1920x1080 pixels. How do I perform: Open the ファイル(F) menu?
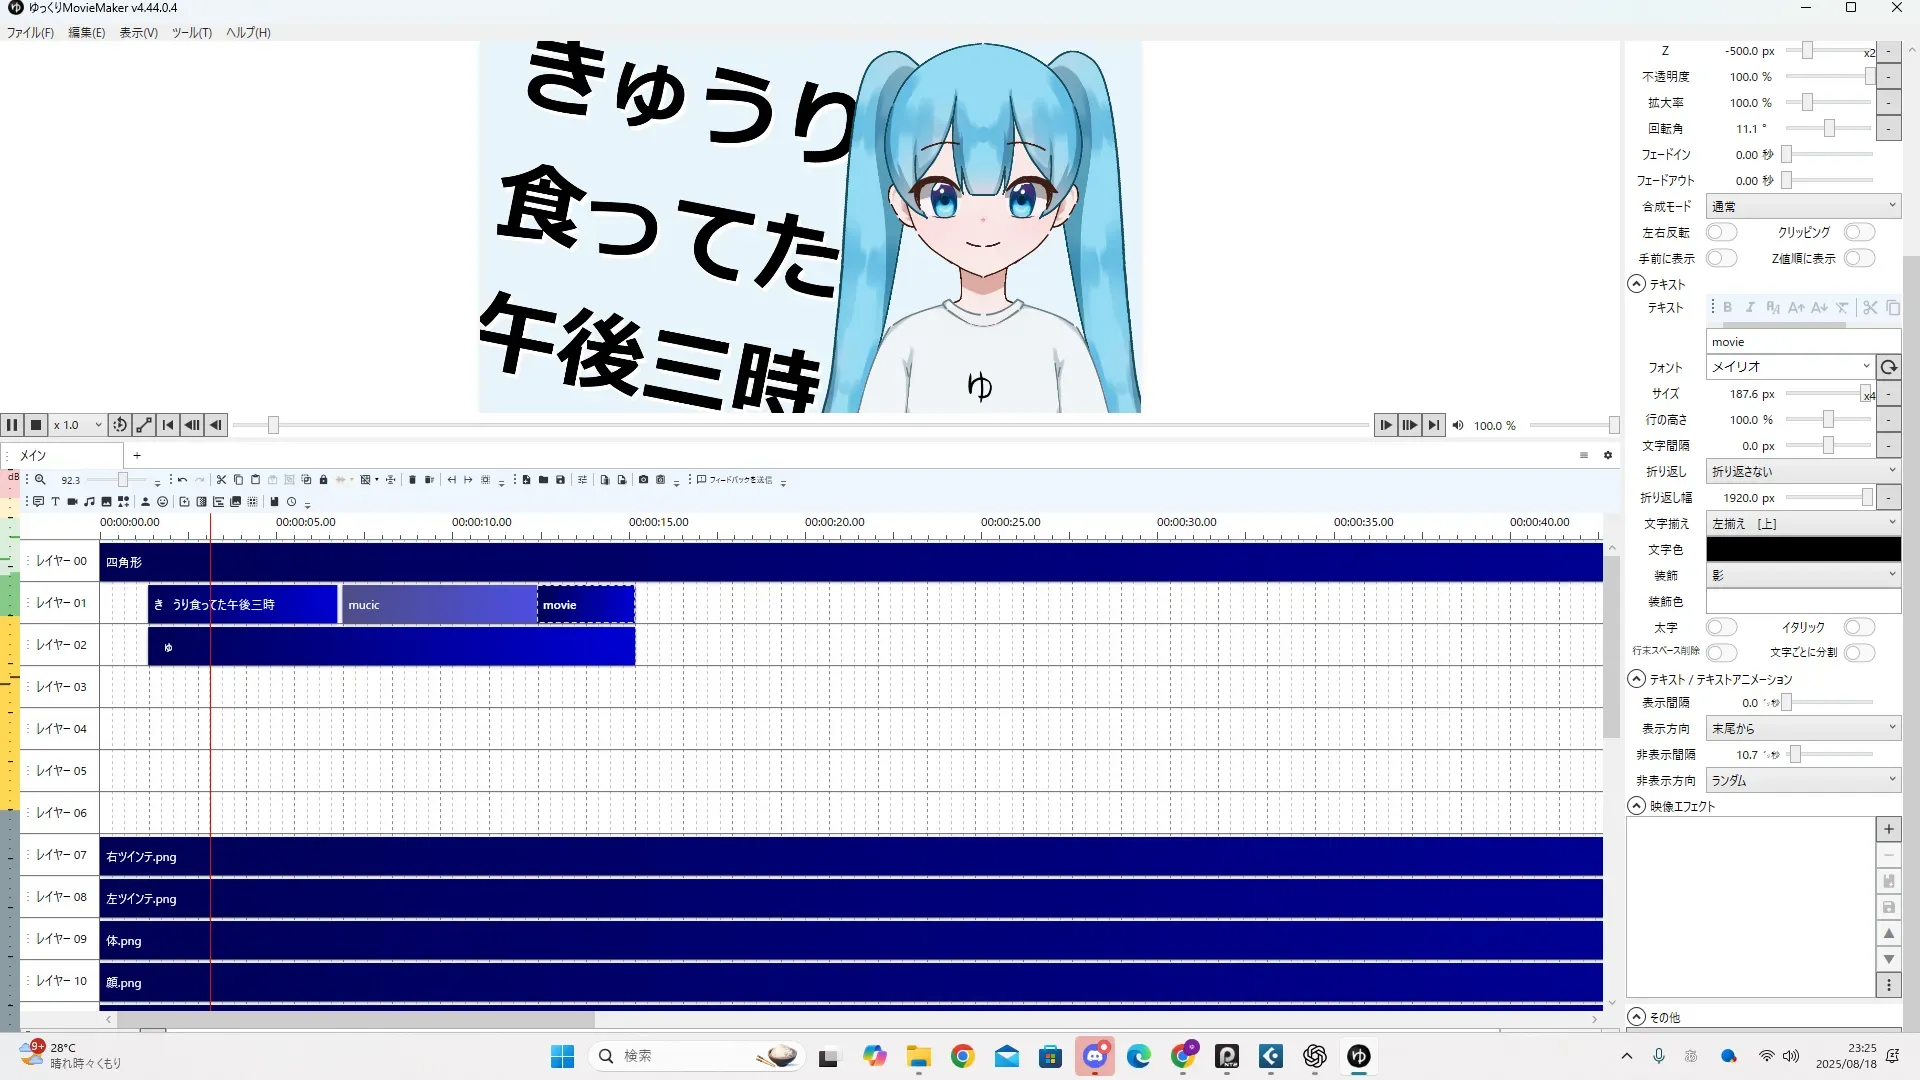point(30,32)
